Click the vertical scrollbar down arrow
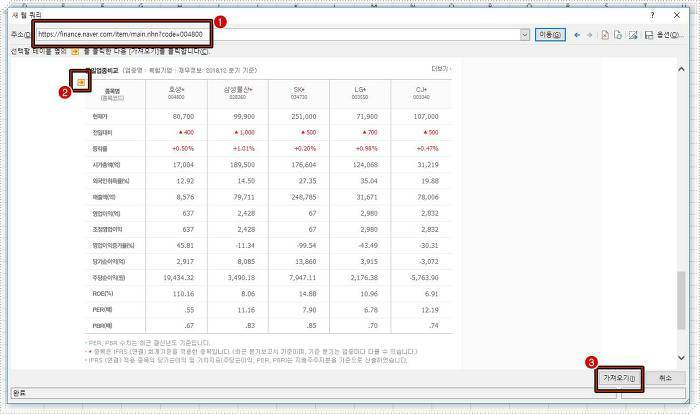Viewport: 700px width, 414px height. [681, 357]
